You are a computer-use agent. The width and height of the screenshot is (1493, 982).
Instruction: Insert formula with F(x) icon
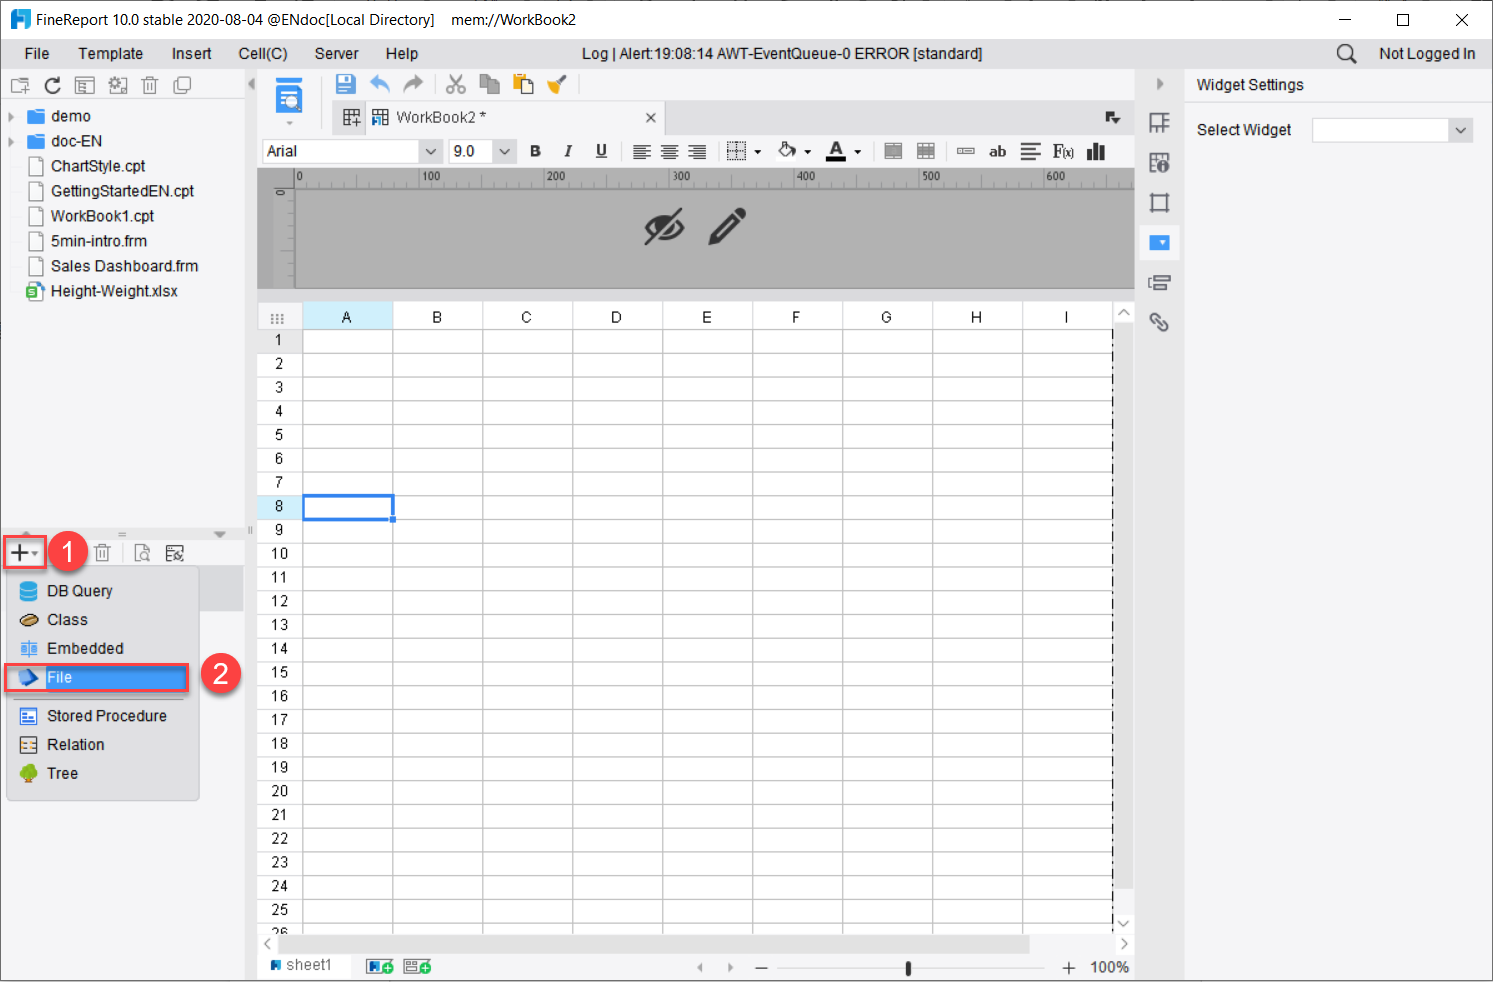[x=1063, y=151]
